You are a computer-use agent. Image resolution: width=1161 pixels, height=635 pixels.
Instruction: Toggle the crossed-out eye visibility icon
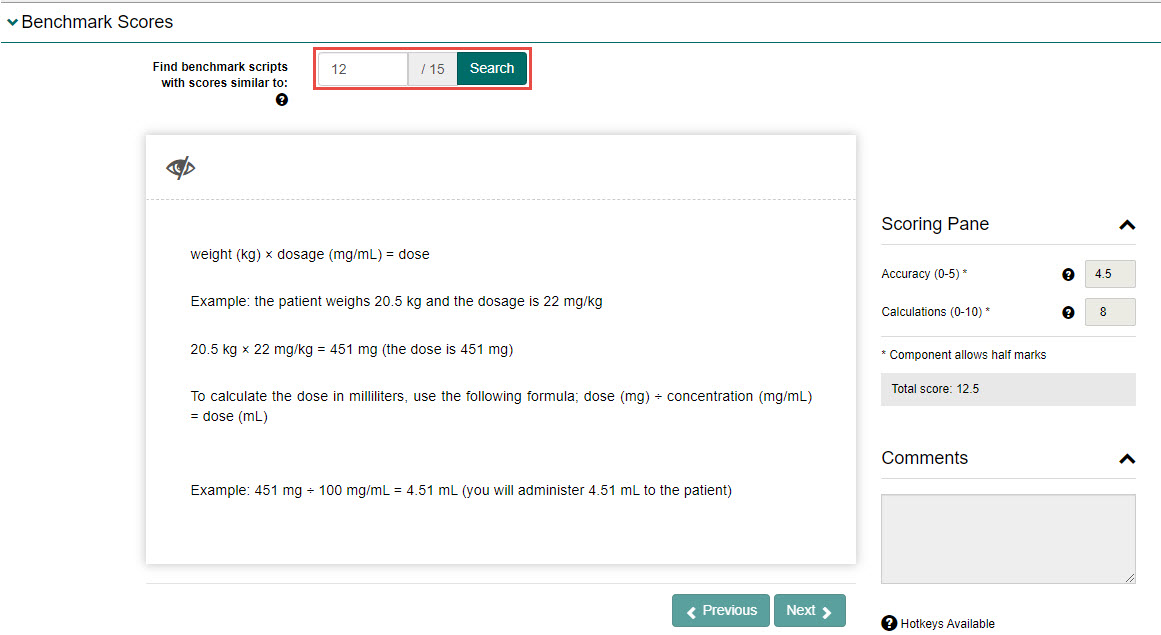tap(181, 167)
